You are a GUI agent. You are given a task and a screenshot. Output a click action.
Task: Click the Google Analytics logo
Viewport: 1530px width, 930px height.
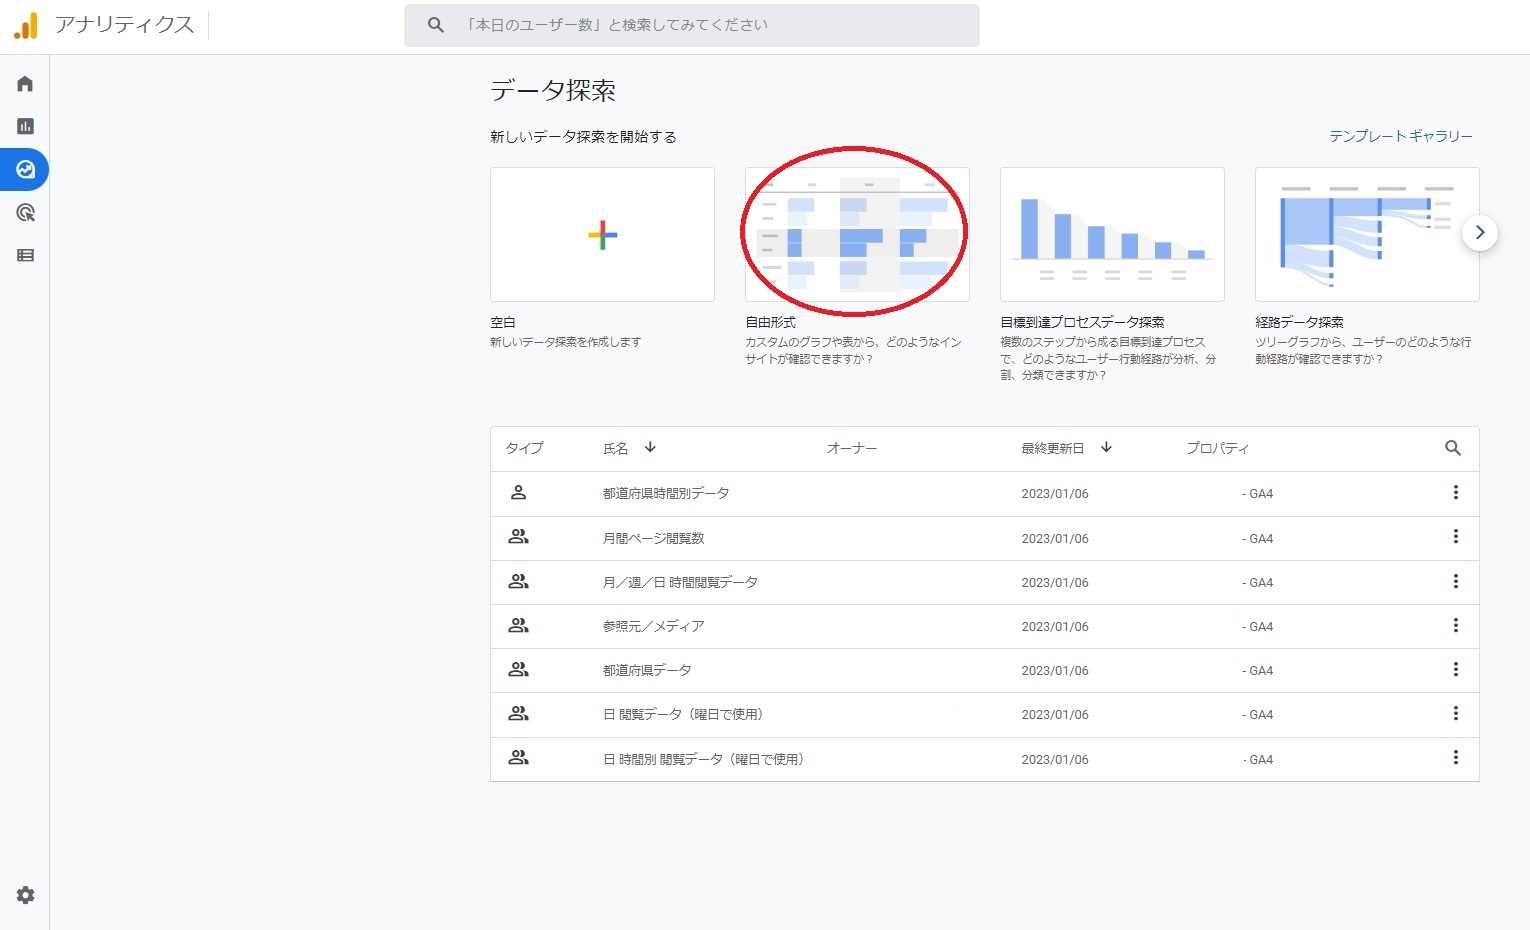(26, 26)
